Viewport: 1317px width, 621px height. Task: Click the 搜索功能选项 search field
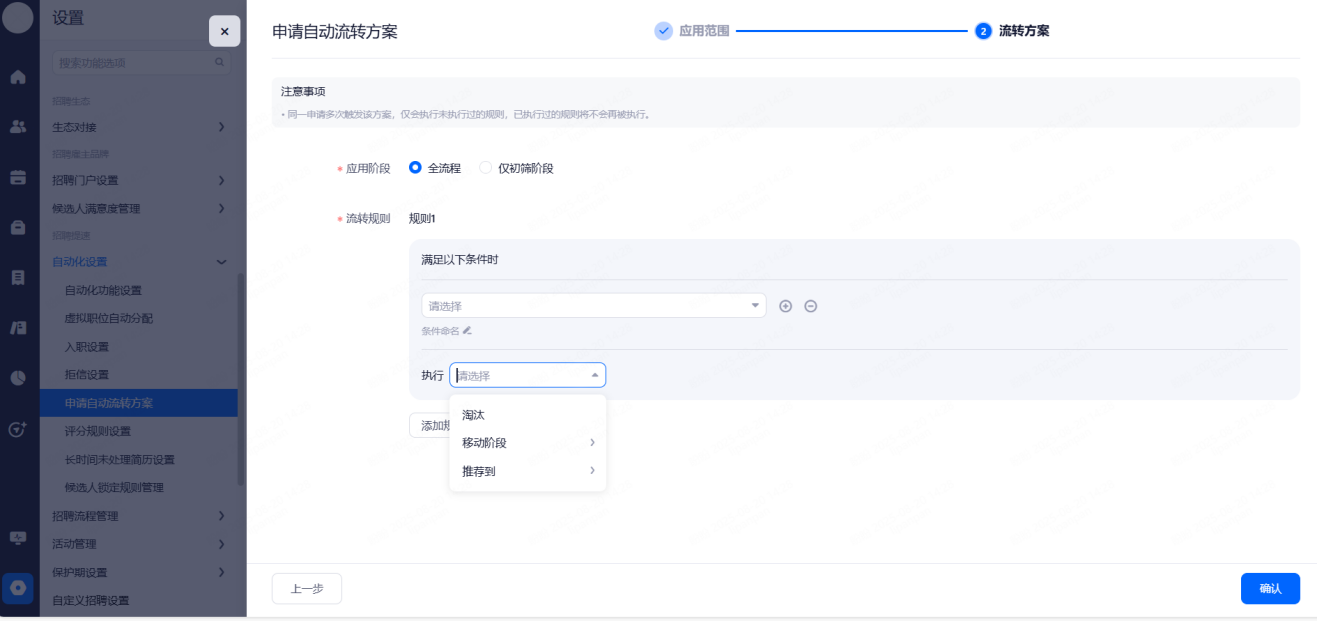click(x=135, y=63)
